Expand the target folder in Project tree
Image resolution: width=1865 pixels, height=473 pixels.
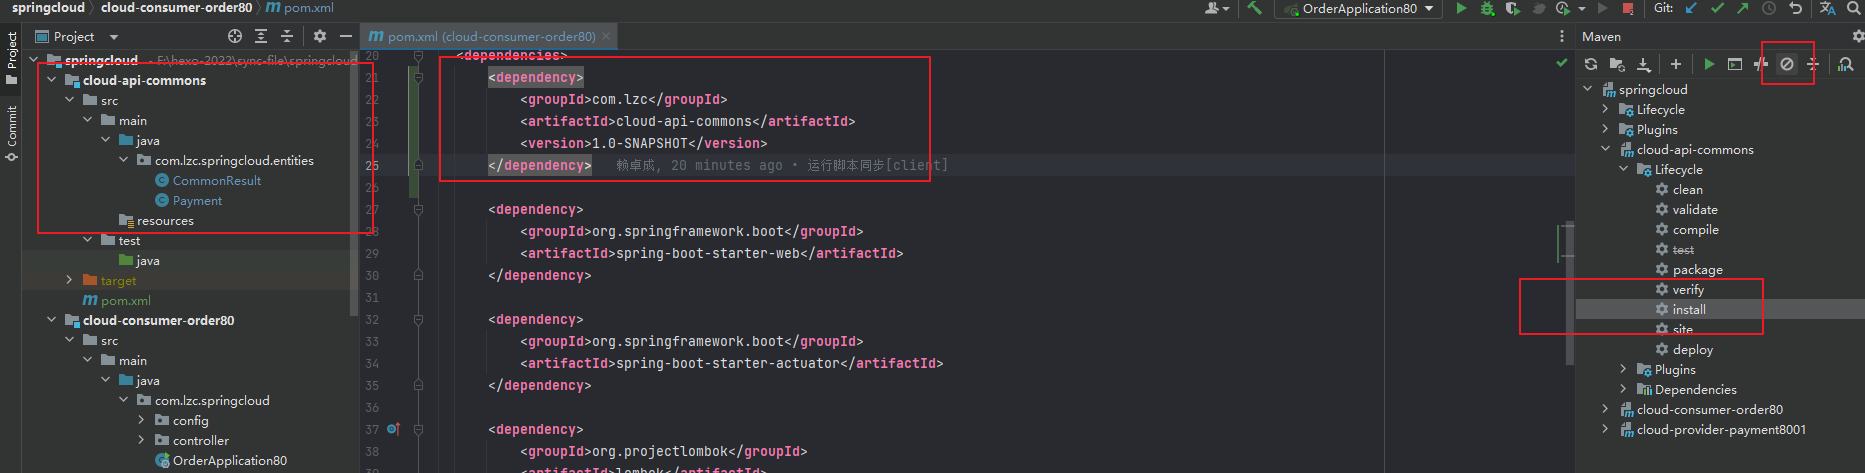click(69, 280)
